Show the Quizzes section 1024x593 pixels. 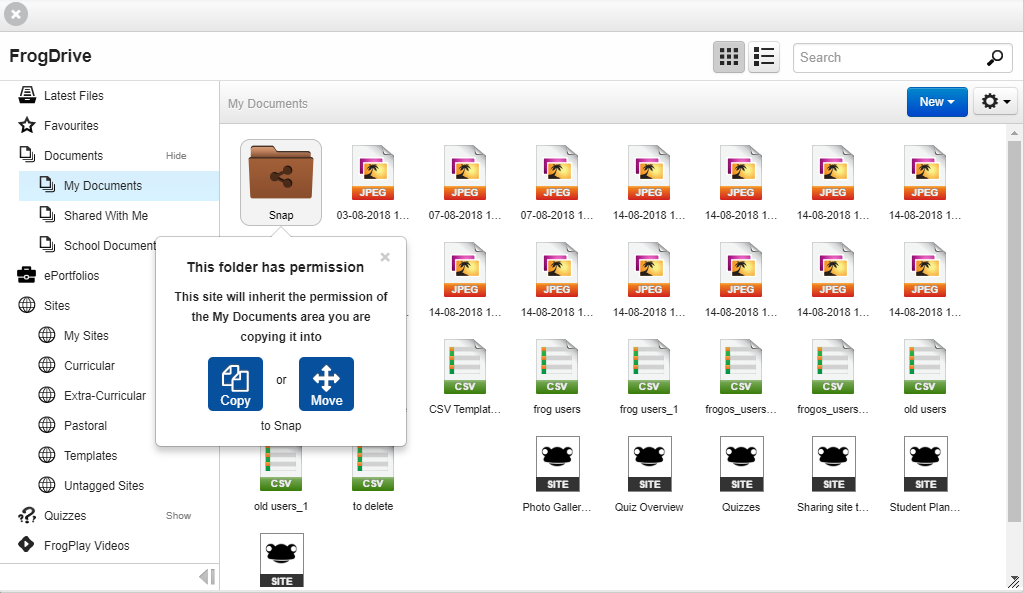[178, 516]
